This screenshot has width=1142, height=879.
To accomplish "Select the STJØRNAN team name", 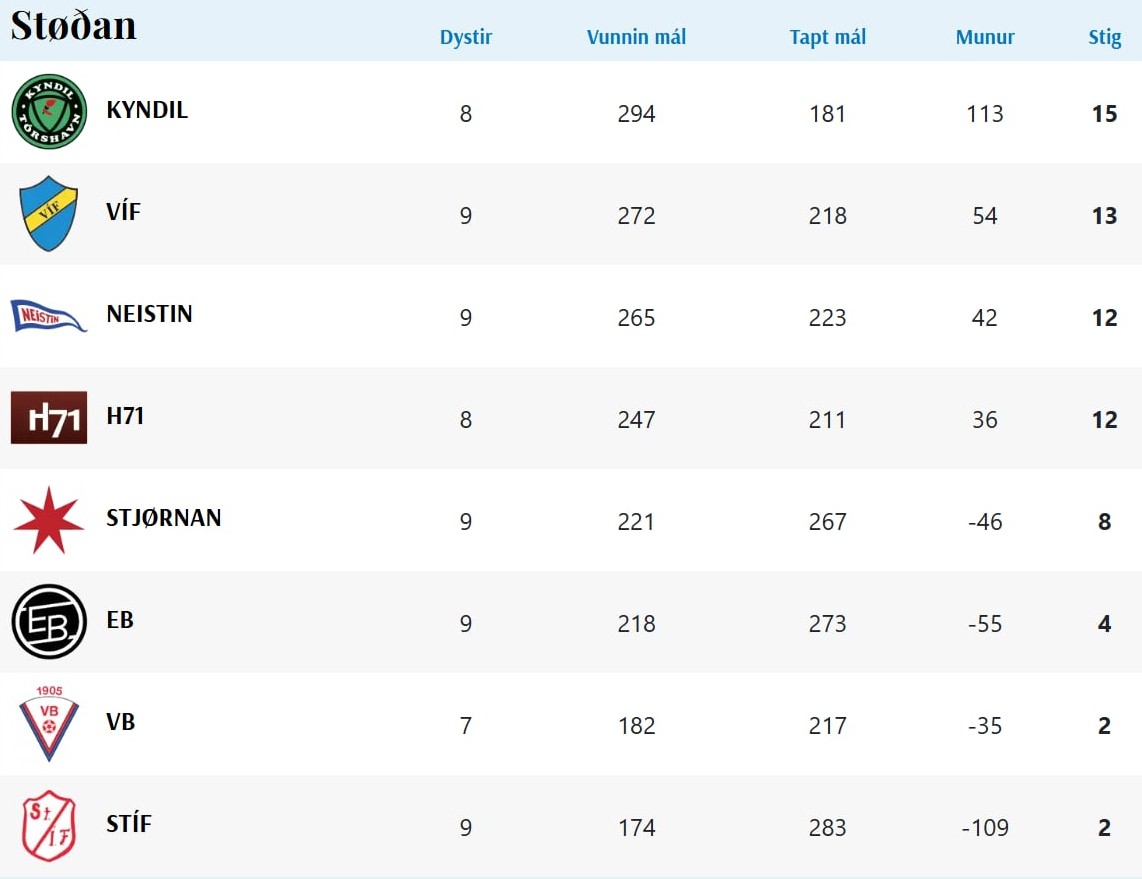I will click(164, 518).
